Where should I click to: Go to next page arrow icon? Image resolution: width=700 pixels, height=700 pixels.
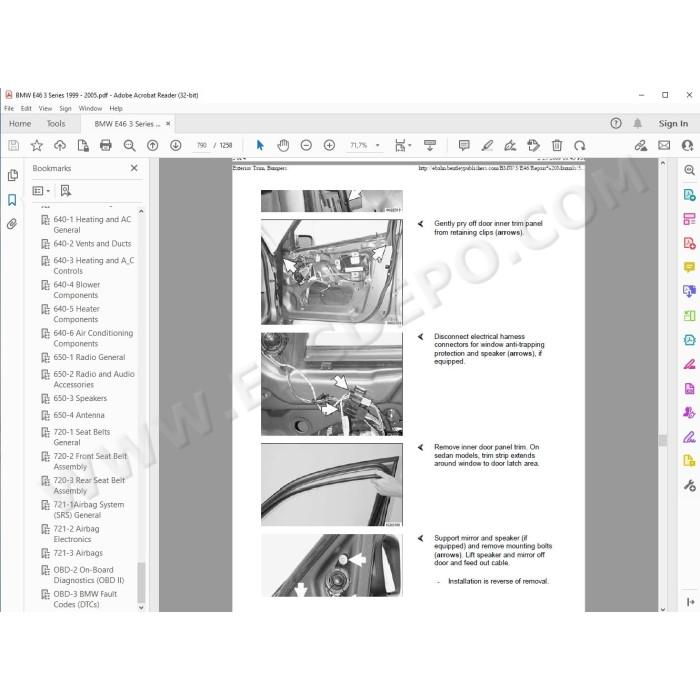coord(176,145)
